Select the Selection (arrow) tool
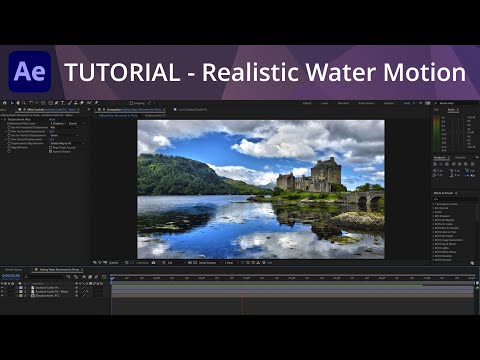The height and width of the screenshot is (360, 480). click(x=12, y=103)
